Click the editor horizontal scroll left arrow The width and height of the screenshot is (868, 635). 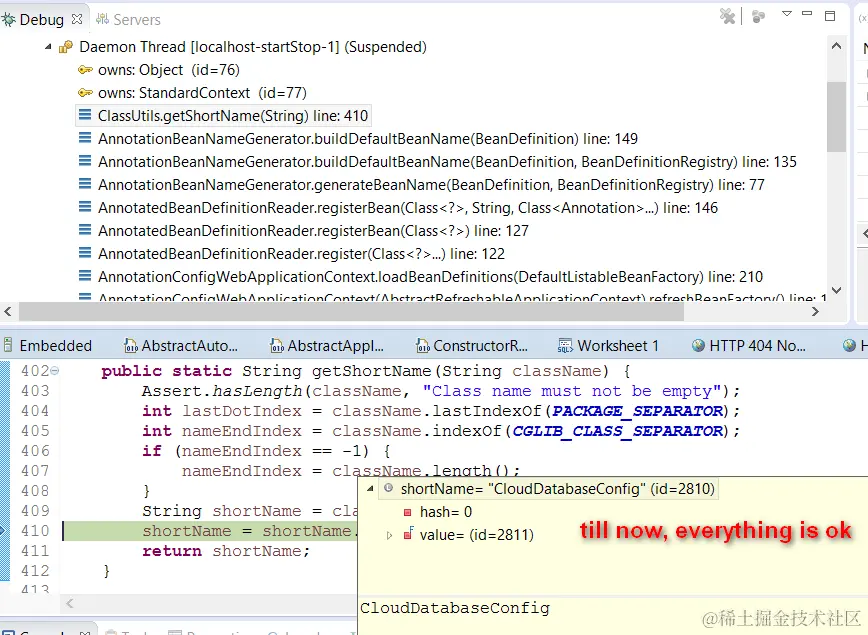[x=70, y=603]
